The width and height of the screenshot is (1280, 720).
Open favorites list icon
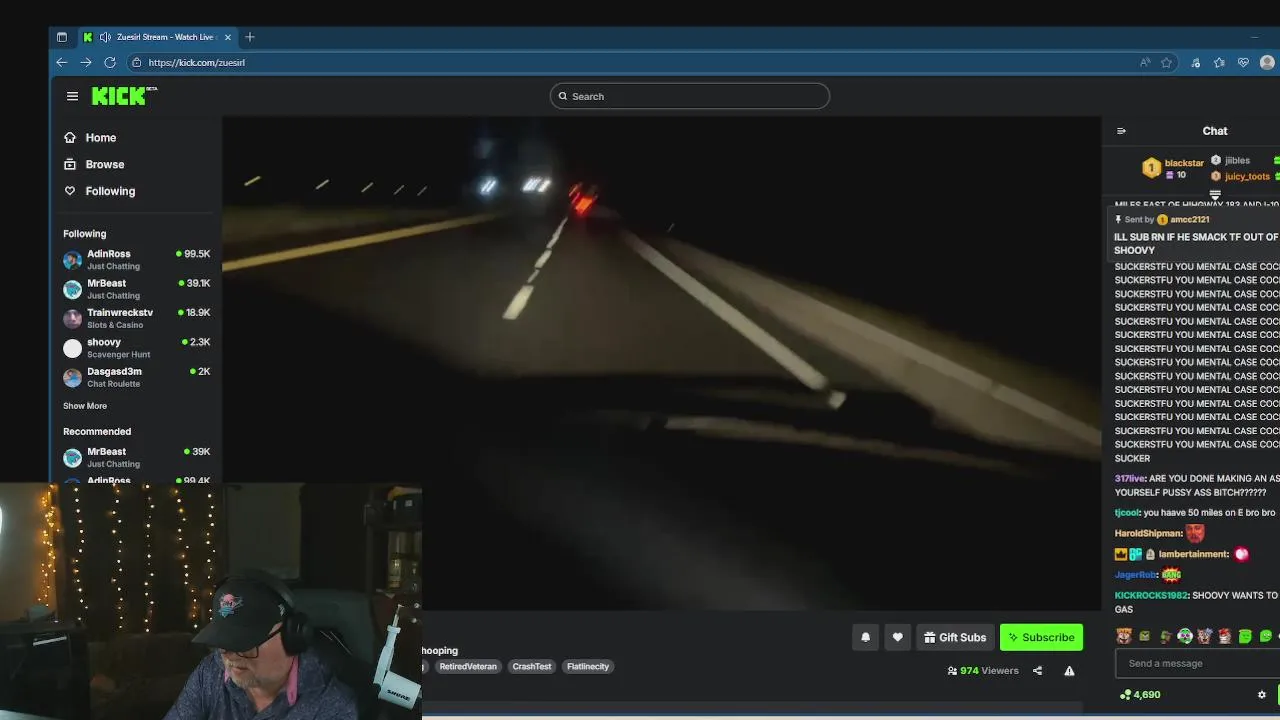pyautogui.click(x=1219, y=62)
